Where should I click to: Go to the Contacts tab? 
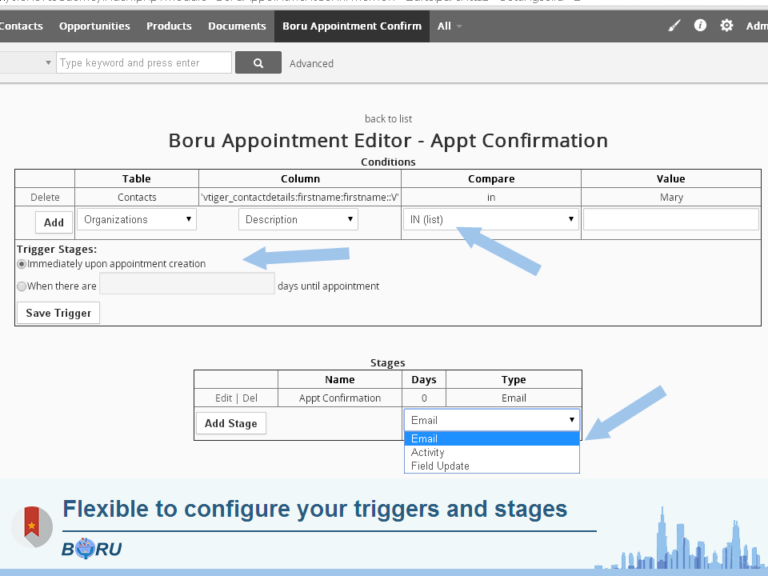click(21, 26)
